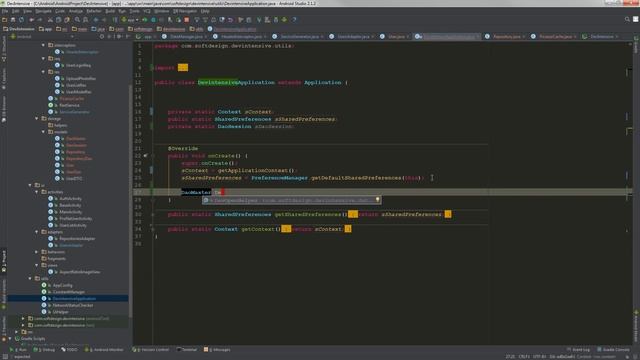The height and width of the screenshot is (360, 640).
Task: Choose the DaoOpenHelper autocomplete suggestion
Action: (x=292, y=200)
